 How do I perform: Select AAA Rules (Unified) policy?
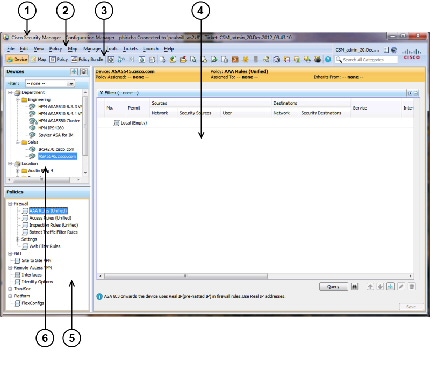[48, 211]
